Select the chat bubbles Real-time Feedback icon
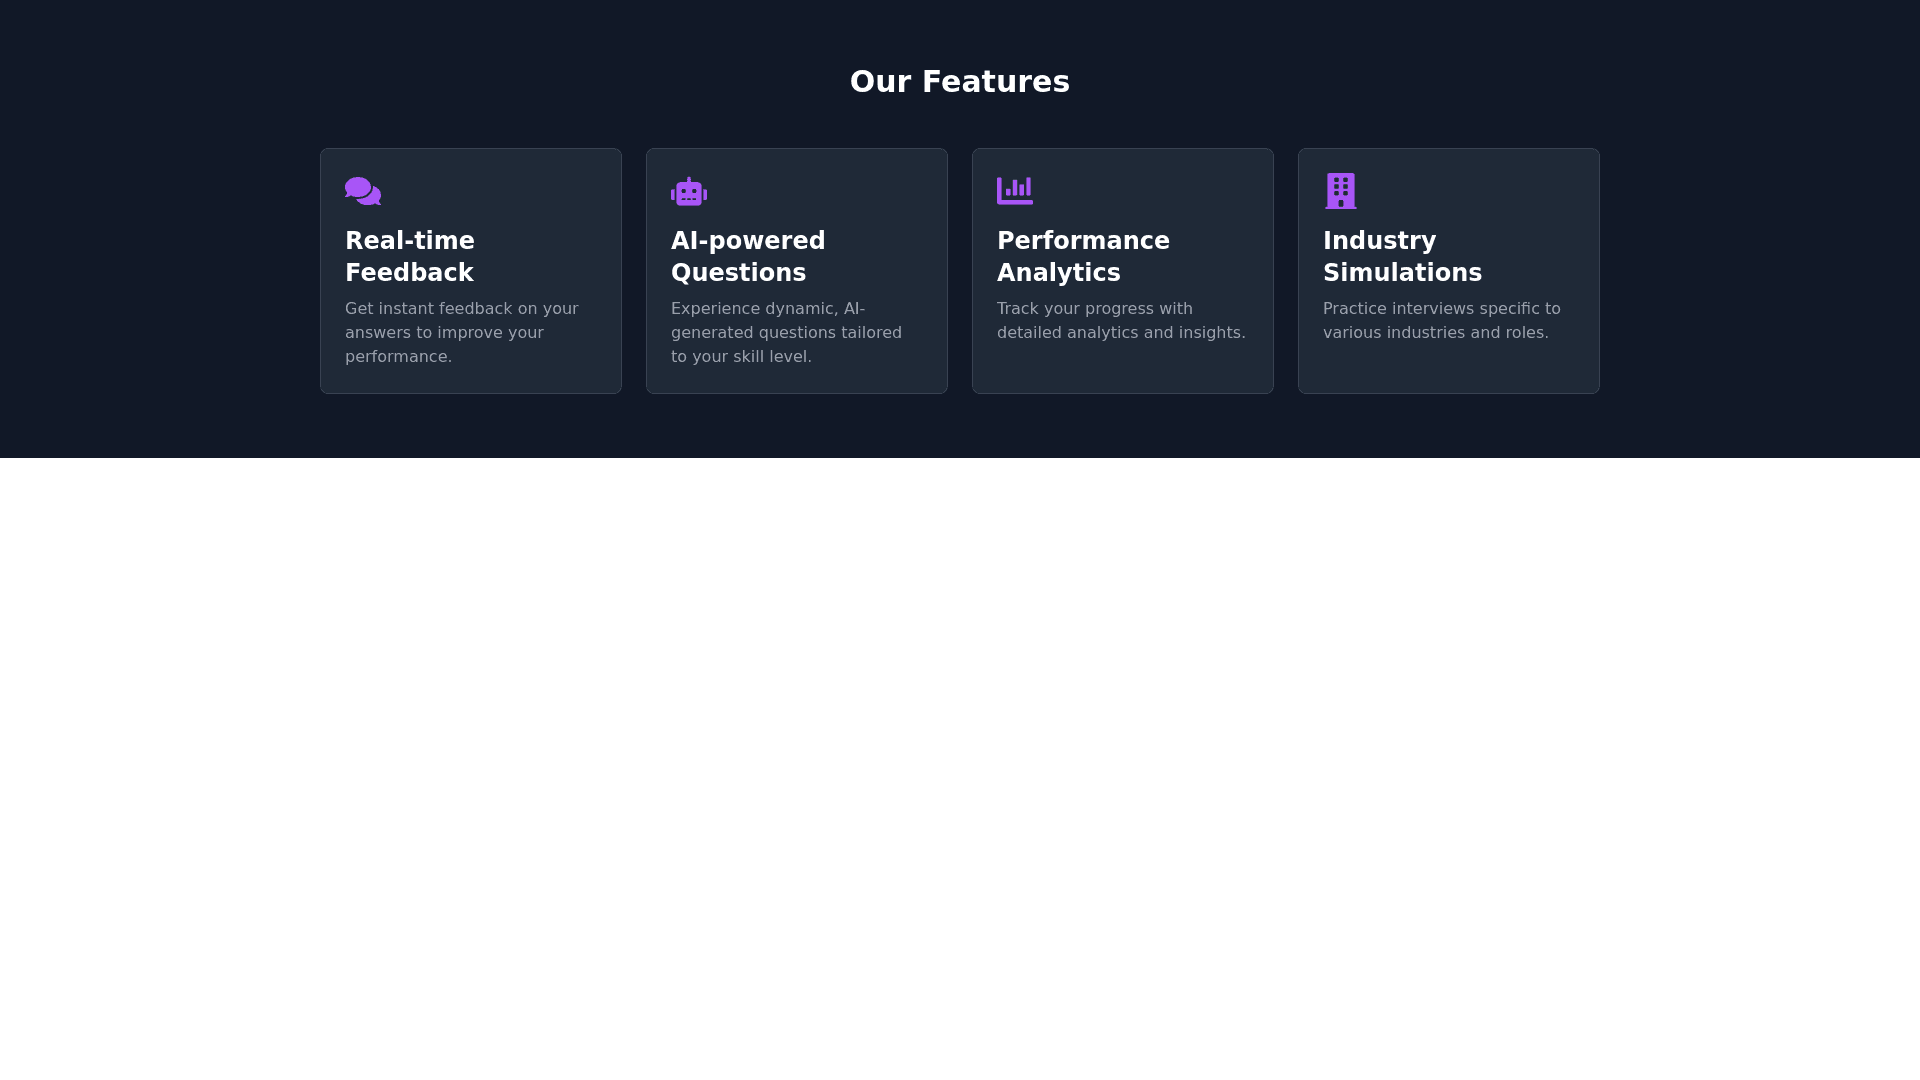Screen dimensions: 1920x1080 [362, 190]
